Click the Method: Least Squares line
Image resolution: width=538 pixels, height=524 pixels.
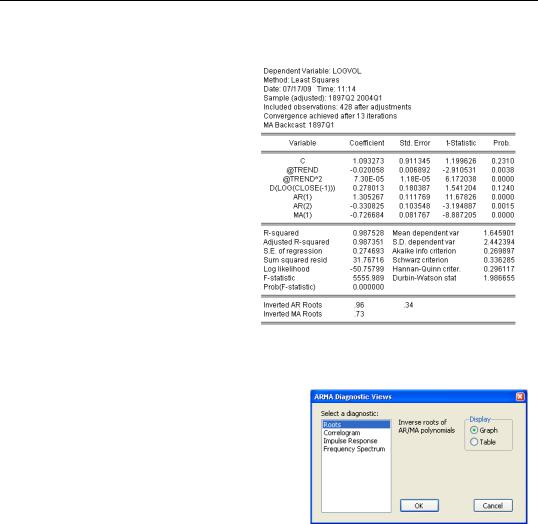coord(301,80)
